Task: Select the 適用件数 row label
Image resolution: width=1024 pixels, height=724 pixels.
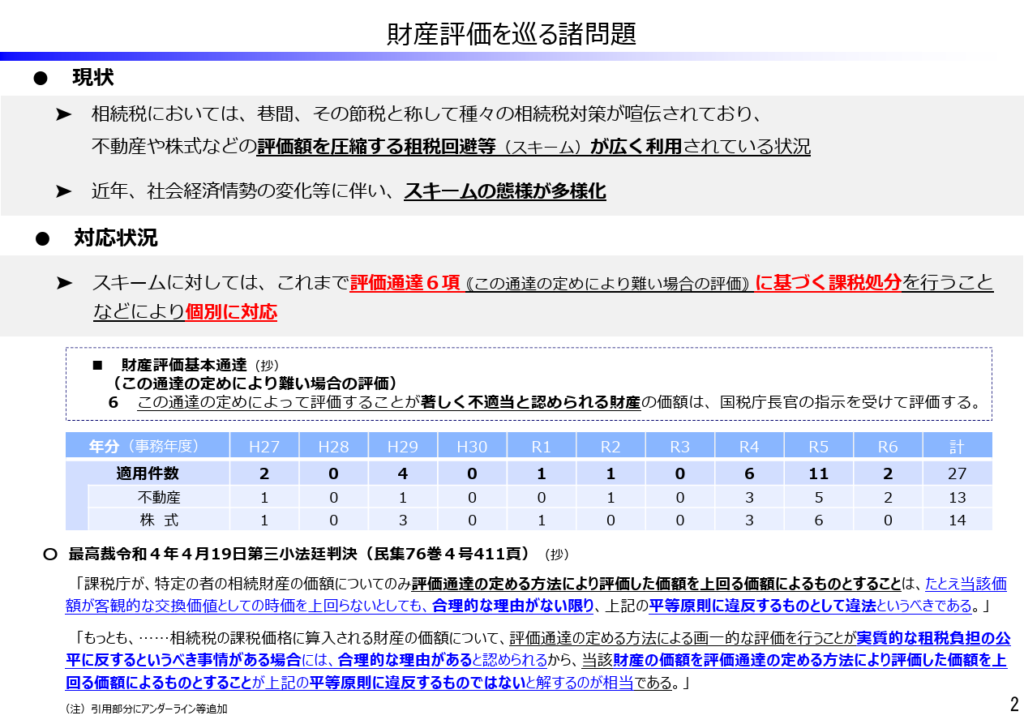Action: [146, 473]
